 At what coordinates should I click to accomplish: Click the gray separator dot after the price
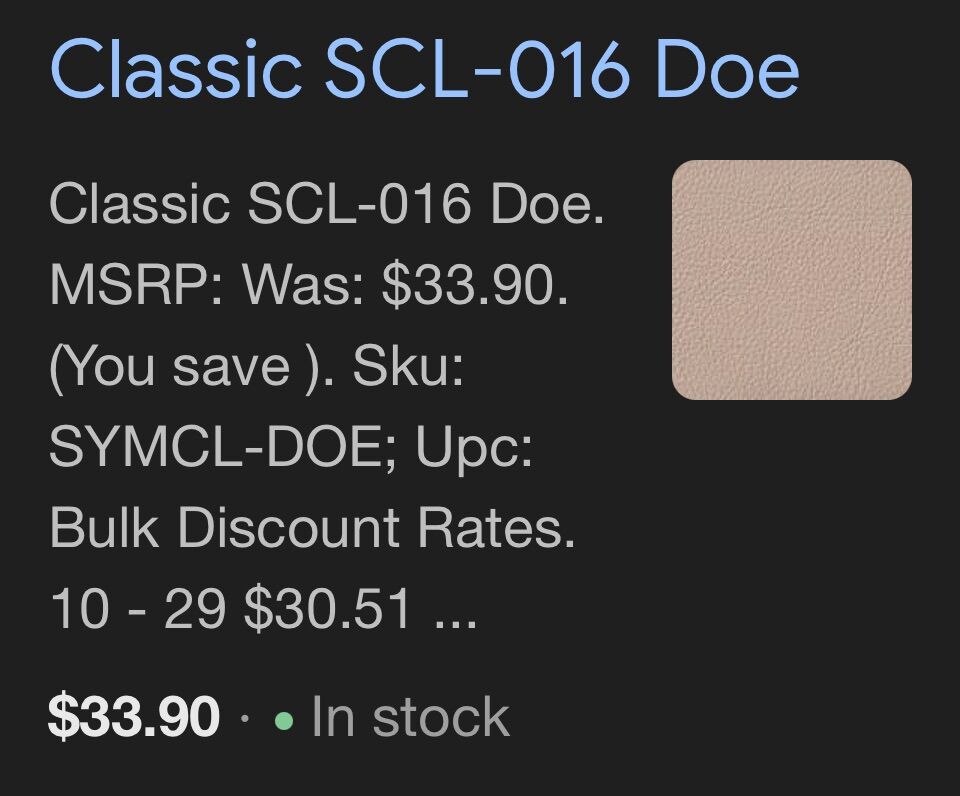point(245,720)
